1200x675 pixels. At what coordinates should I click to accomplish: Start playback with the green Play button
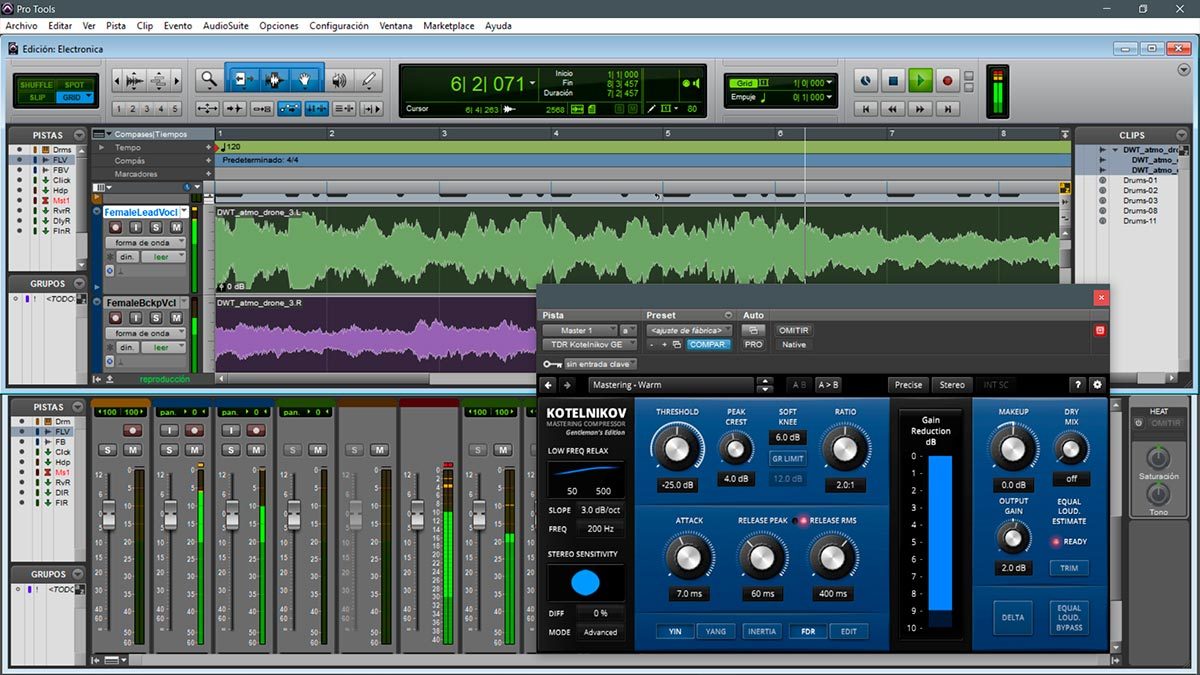[x=921, y=81]
